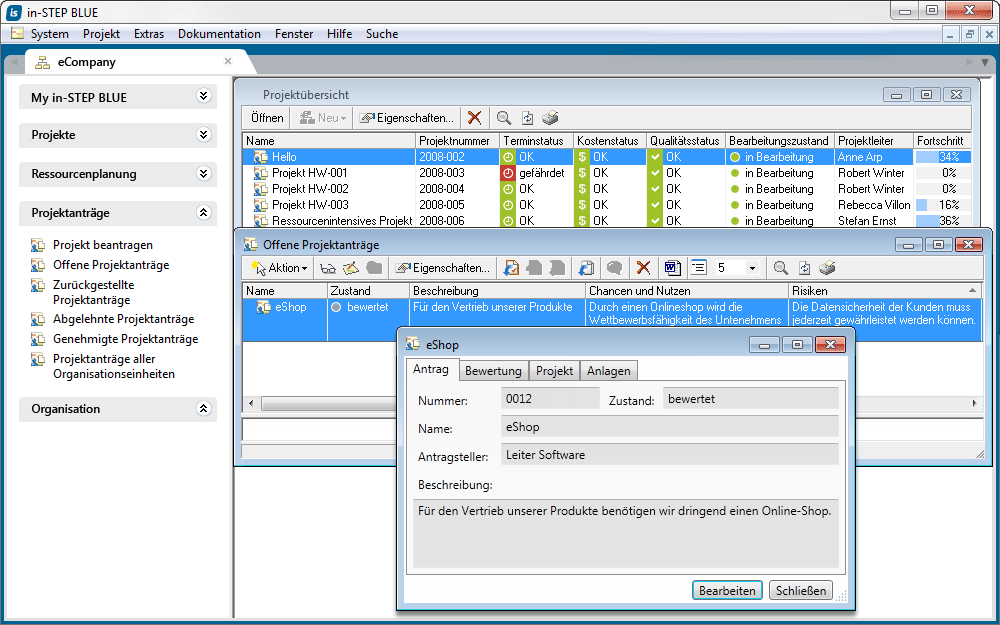Expand the My in-STEP BLUE section
The image size is (1000, 625).
[x=204, y=97]
